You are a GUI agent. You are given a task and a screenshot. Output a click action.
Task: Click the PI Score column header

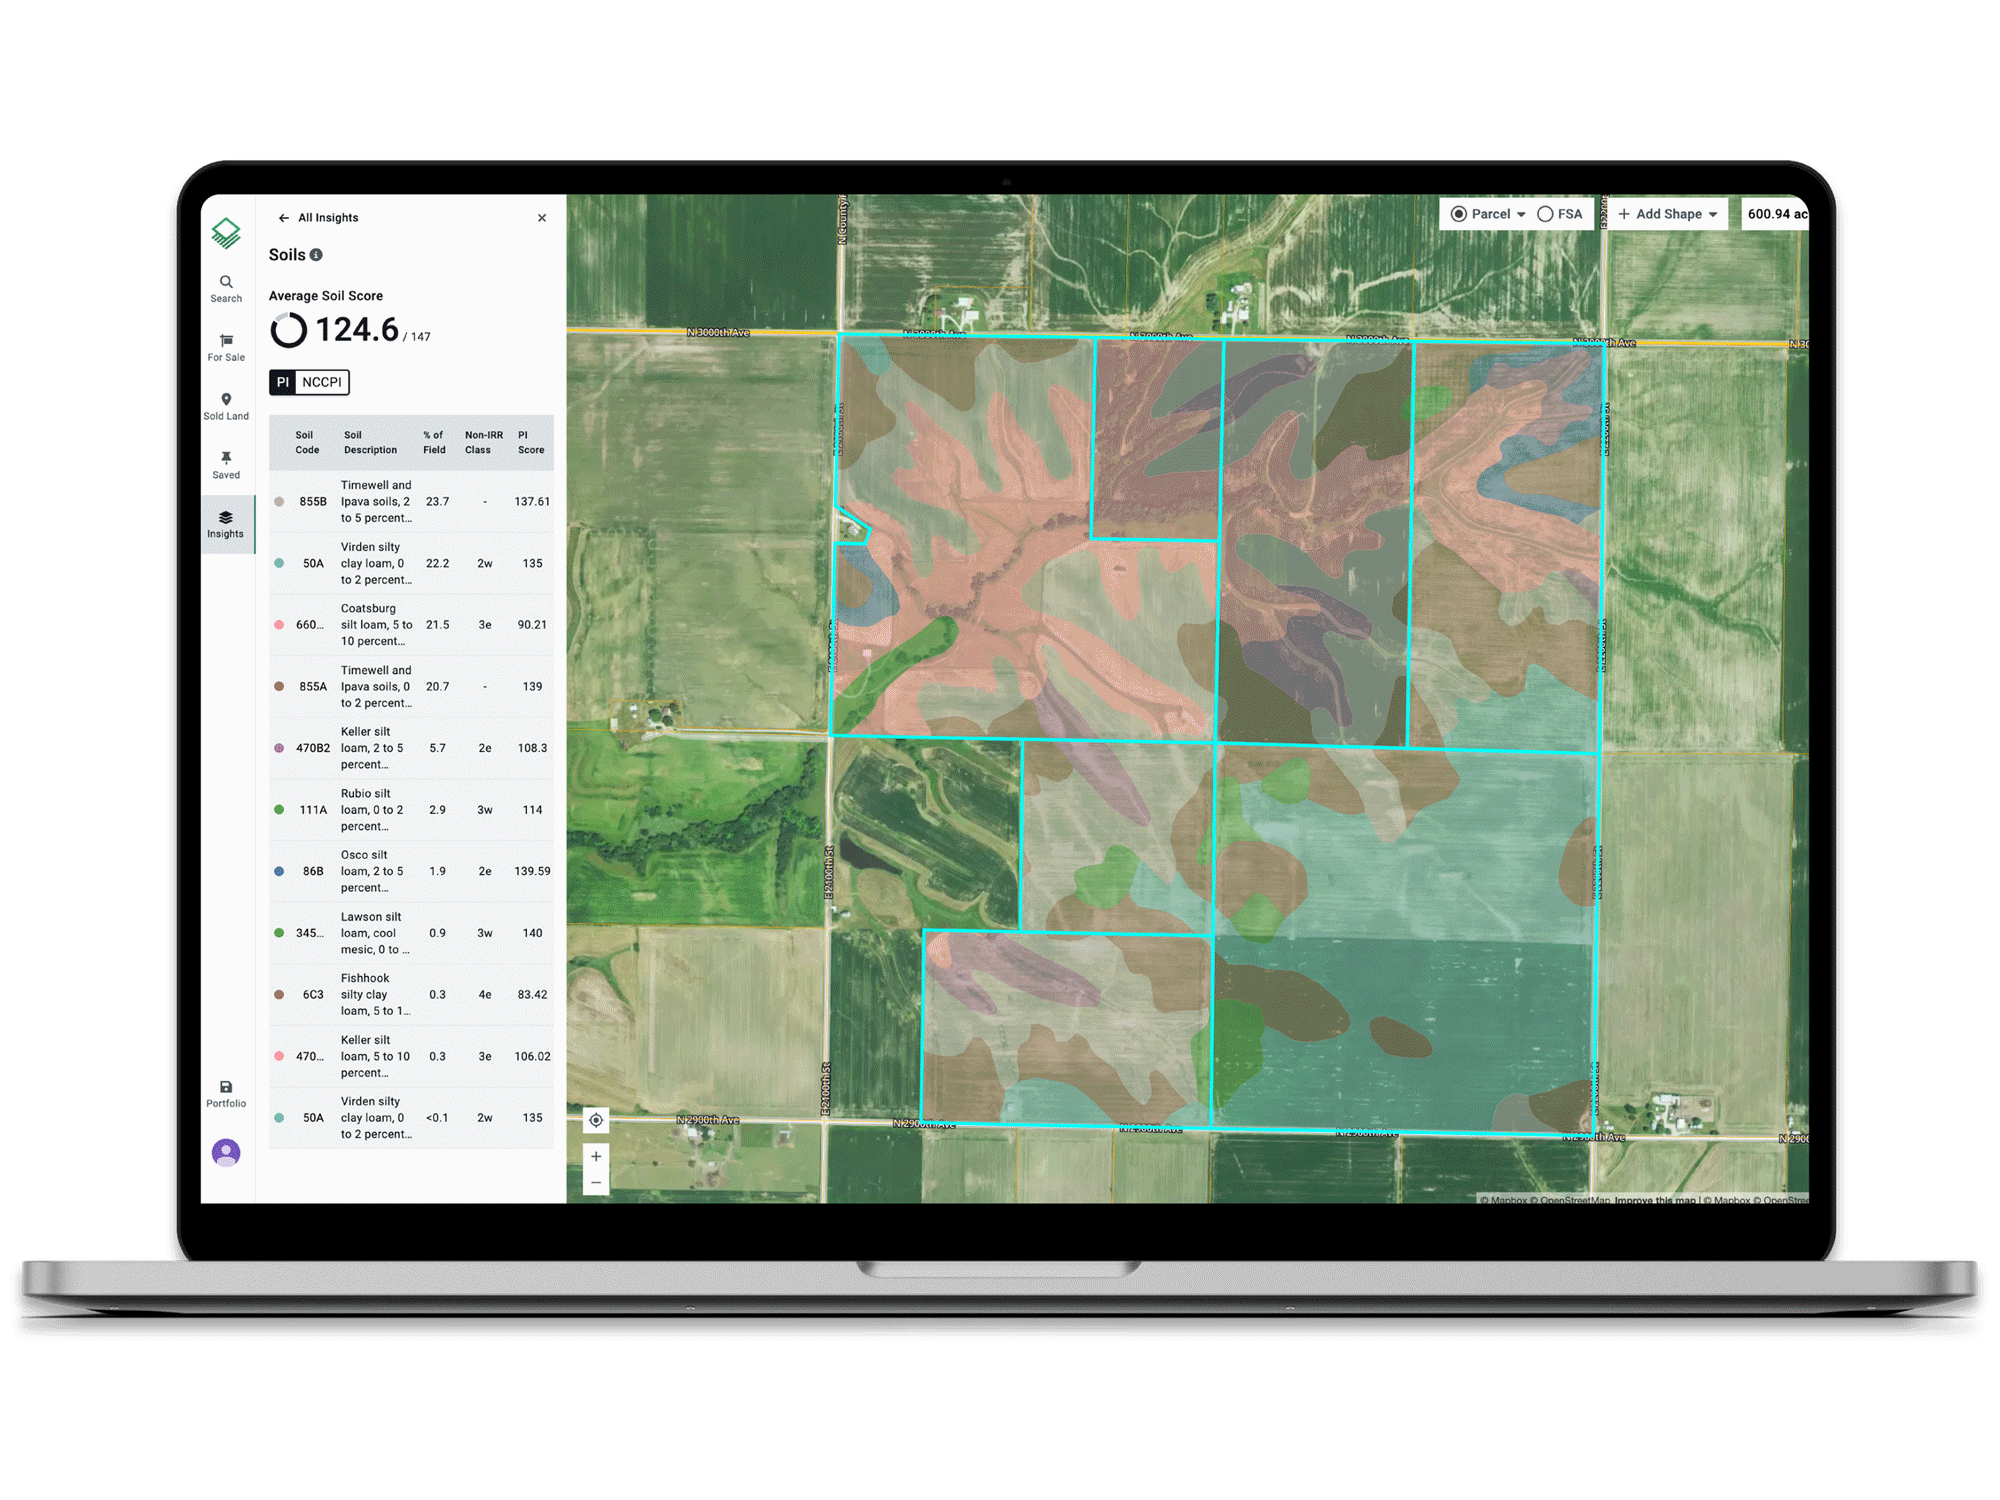tap(531, 443)
